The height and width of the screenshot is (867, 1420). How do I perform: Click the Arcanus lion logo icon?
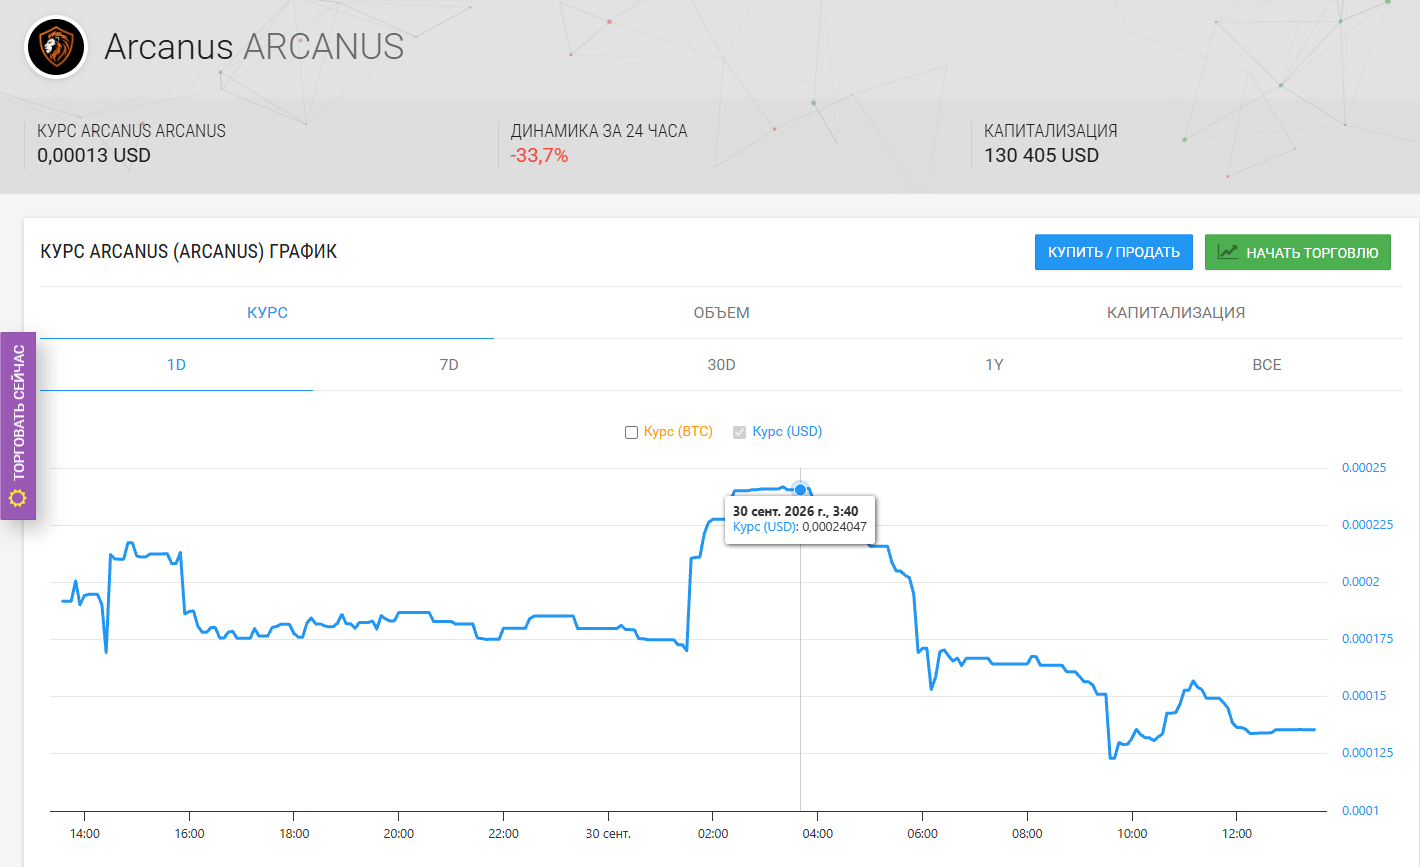(57, 47)
